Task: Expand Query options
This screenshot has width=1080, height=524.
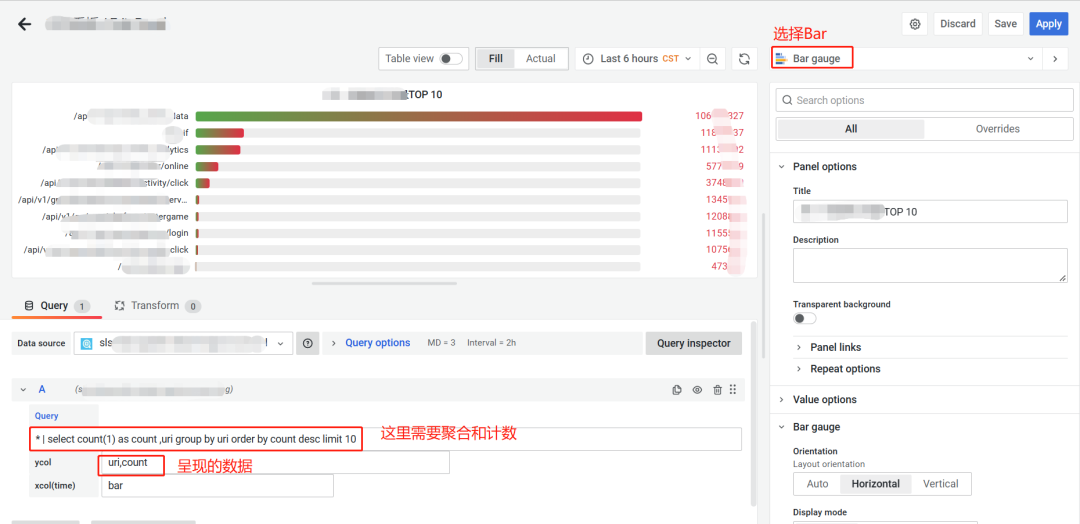Action: [377, 343]
